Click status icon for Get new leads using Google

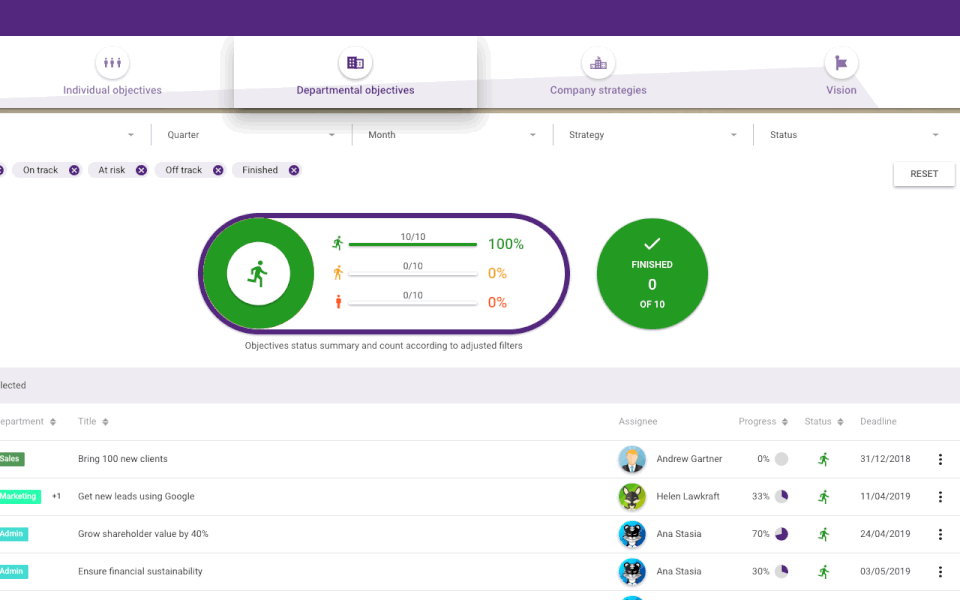(x=824, y=497)
